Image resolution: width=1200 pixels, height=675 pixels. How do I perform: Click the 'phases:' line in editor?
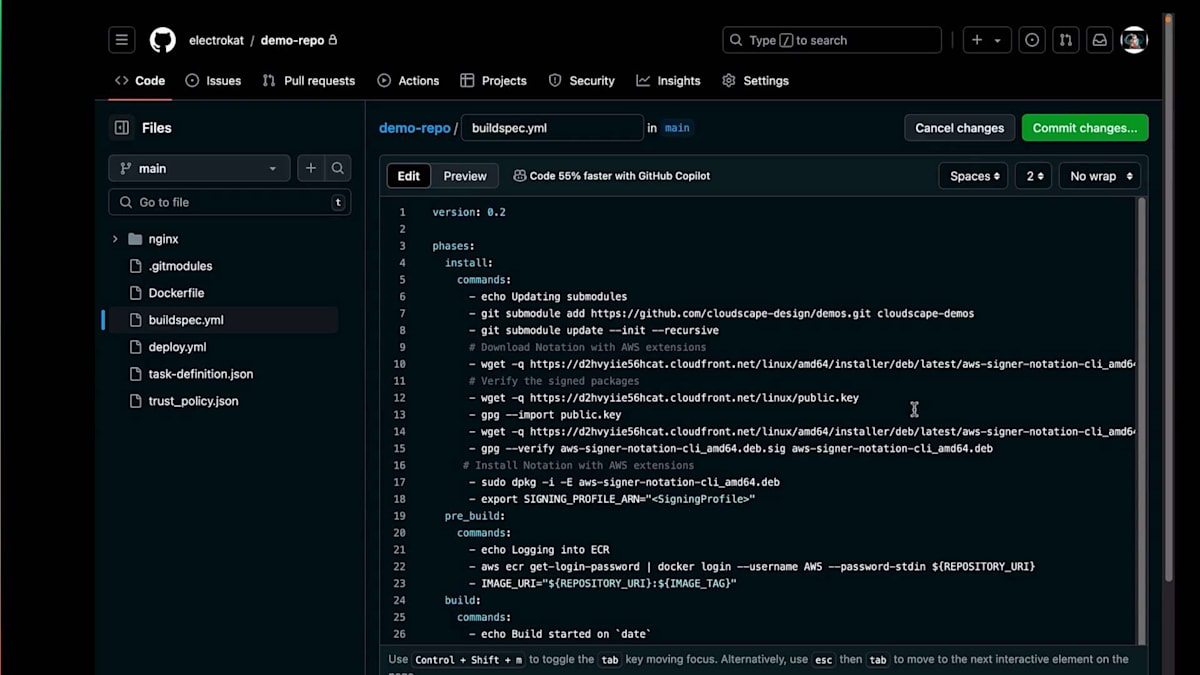453,246
